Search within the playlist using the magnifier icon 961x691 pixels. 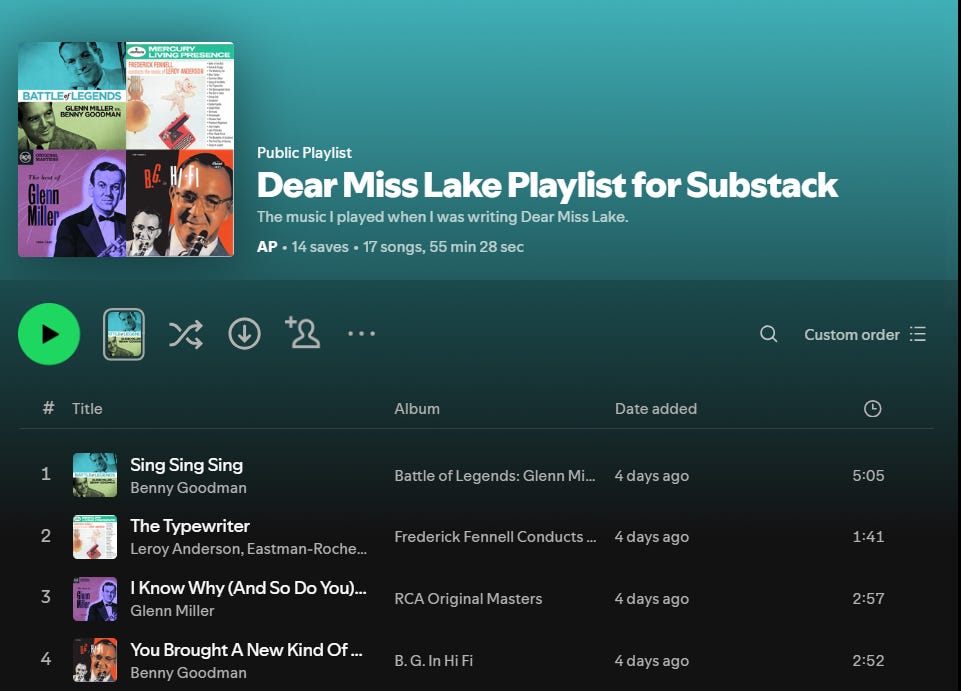pyautogui.click(x=769, y=334)
